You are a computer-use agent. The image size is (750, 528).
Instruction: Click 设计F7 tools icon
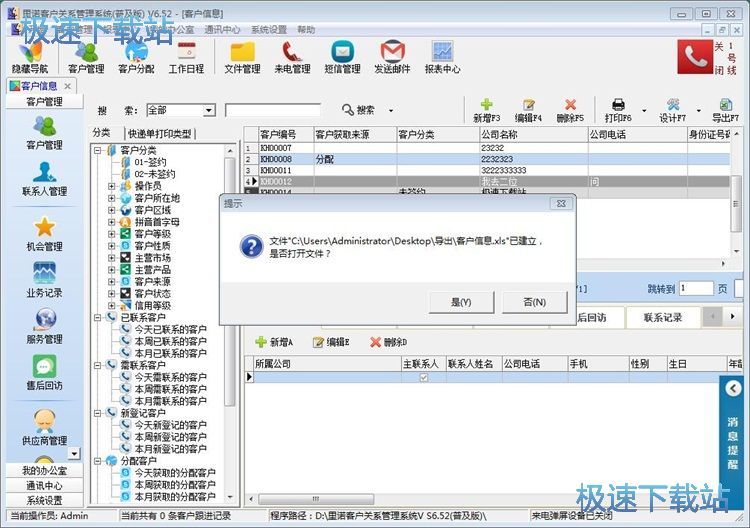tap(673, 111)
